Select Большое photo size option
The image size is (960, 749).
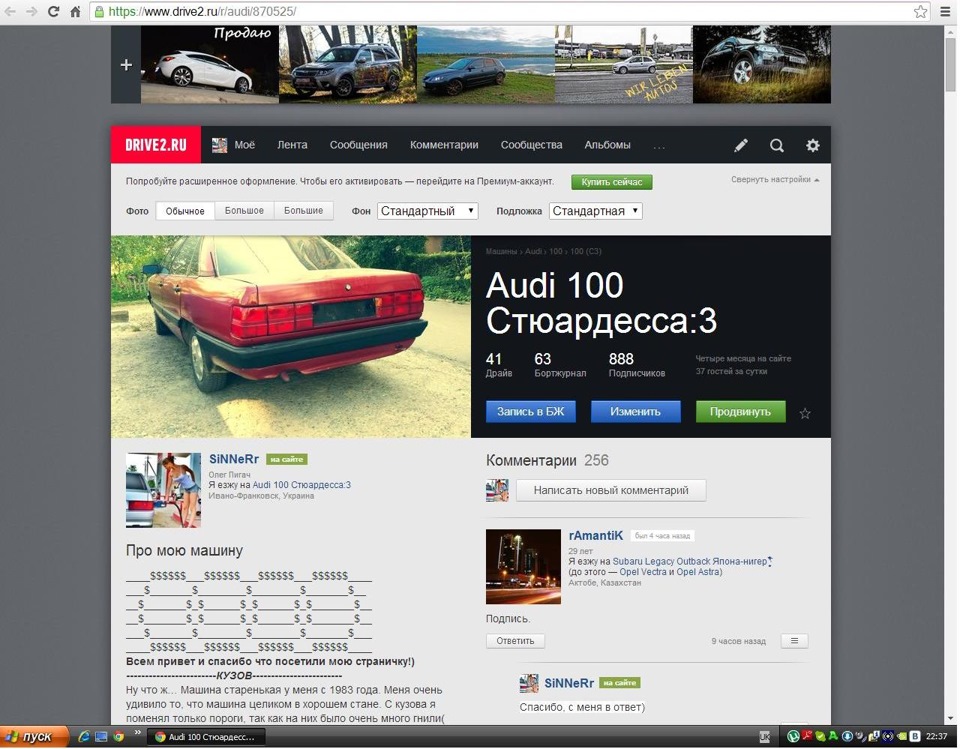tap(244, 211)
